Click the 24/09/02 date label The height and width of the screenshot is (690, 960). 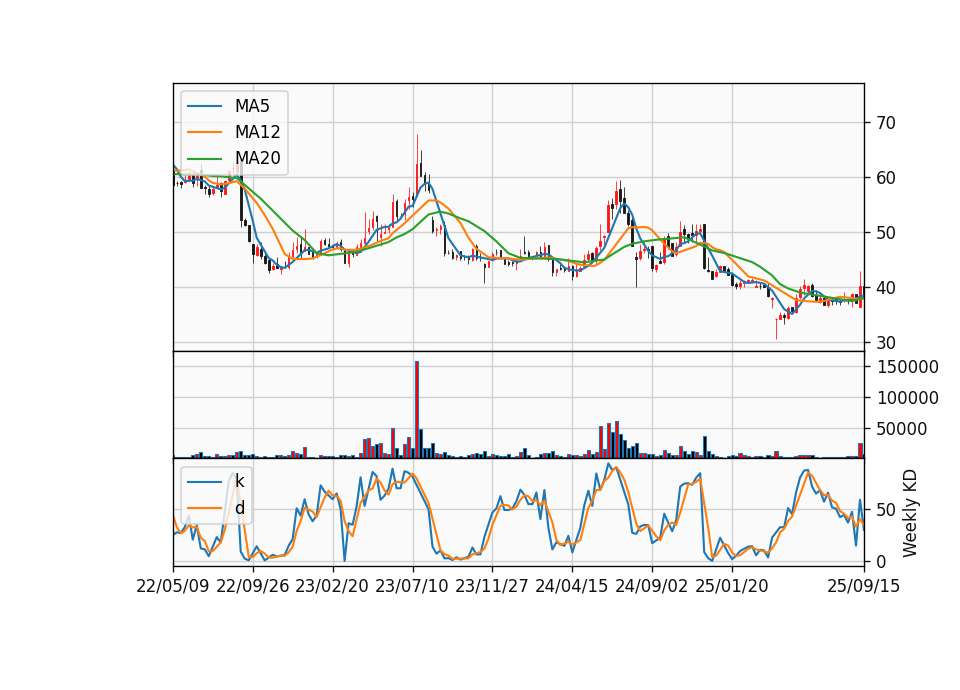pyautogui.click(x=651, y=586)
